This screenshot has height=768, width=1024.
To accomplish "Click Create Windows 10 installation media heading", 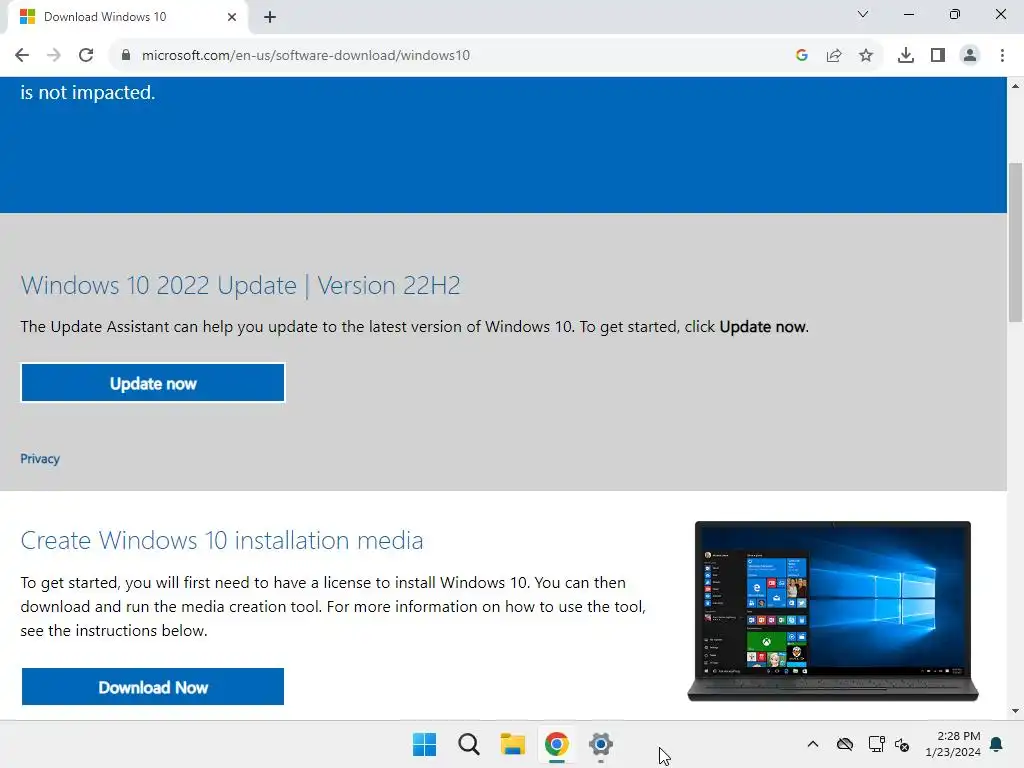I will (221, 540).
